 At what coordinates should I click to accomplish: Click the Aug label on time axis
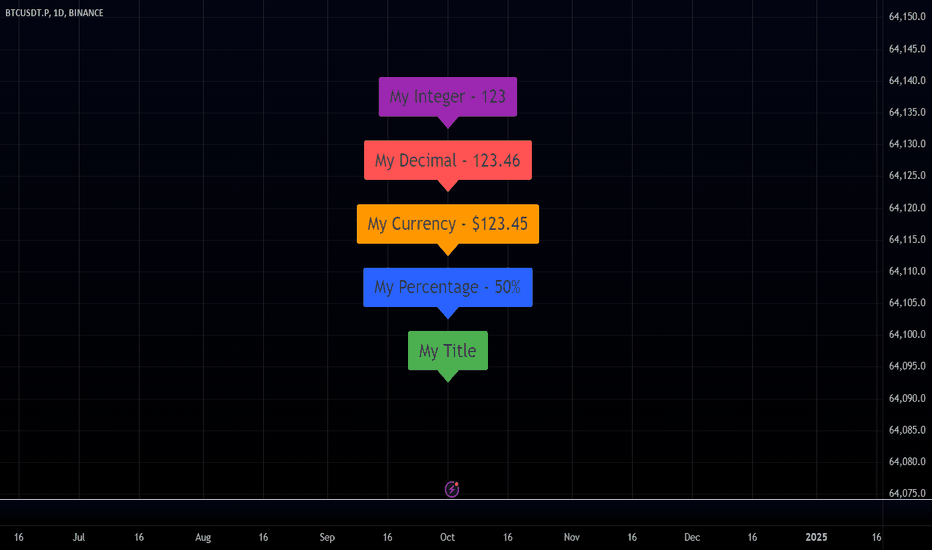coord(203,538)
